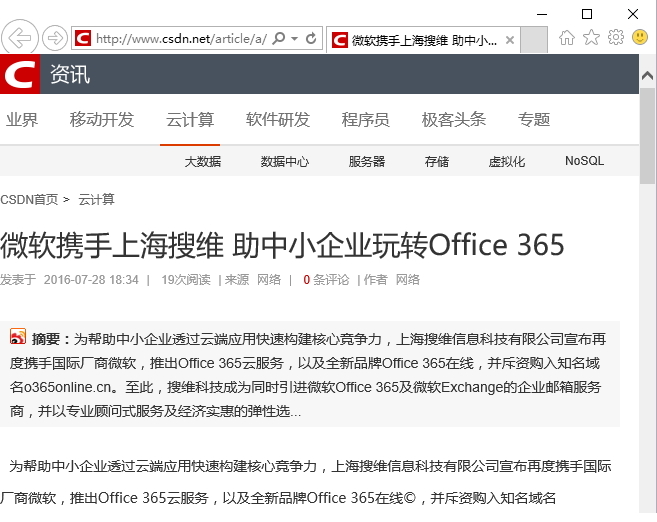Viewport: 657px width, 522px height.
Task: Click 云计算 breadcrumb link
Action: [96, 199]
